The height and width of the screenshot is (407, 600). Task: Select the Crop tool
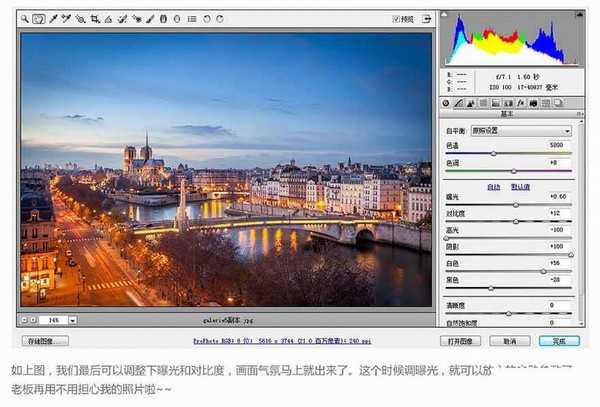click(95, 19)
